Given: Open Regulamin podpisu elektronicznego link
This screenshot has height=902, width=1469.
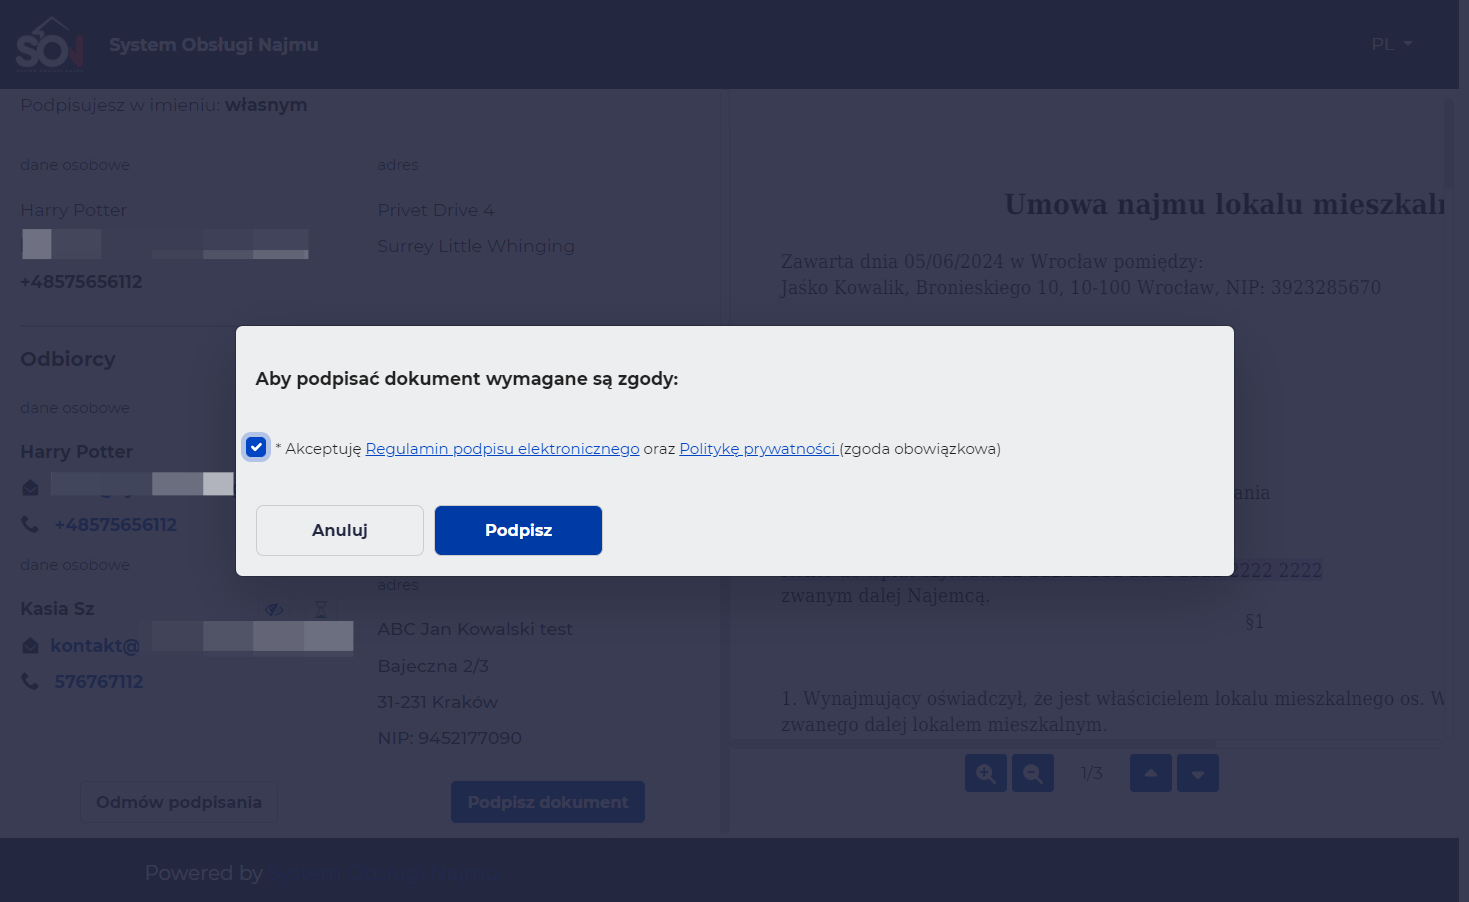Looking at the screenshot, I should [x=502, y=449].
